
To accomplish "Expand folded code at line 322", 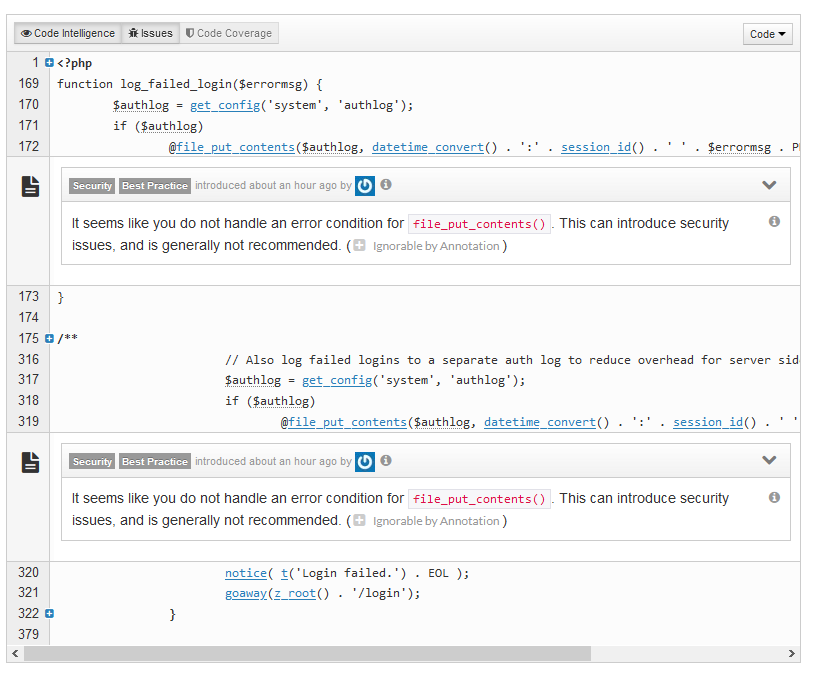I will tap(49, 613).
